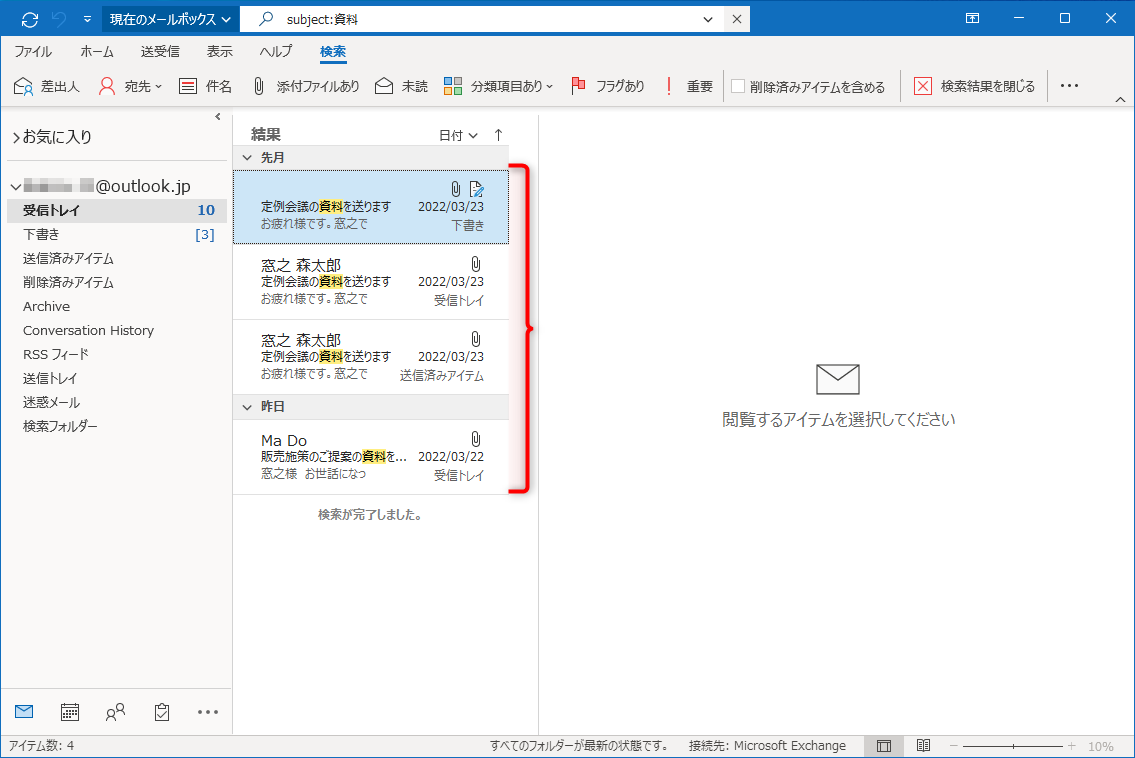Open the Tasks view icon

(161, 711)
